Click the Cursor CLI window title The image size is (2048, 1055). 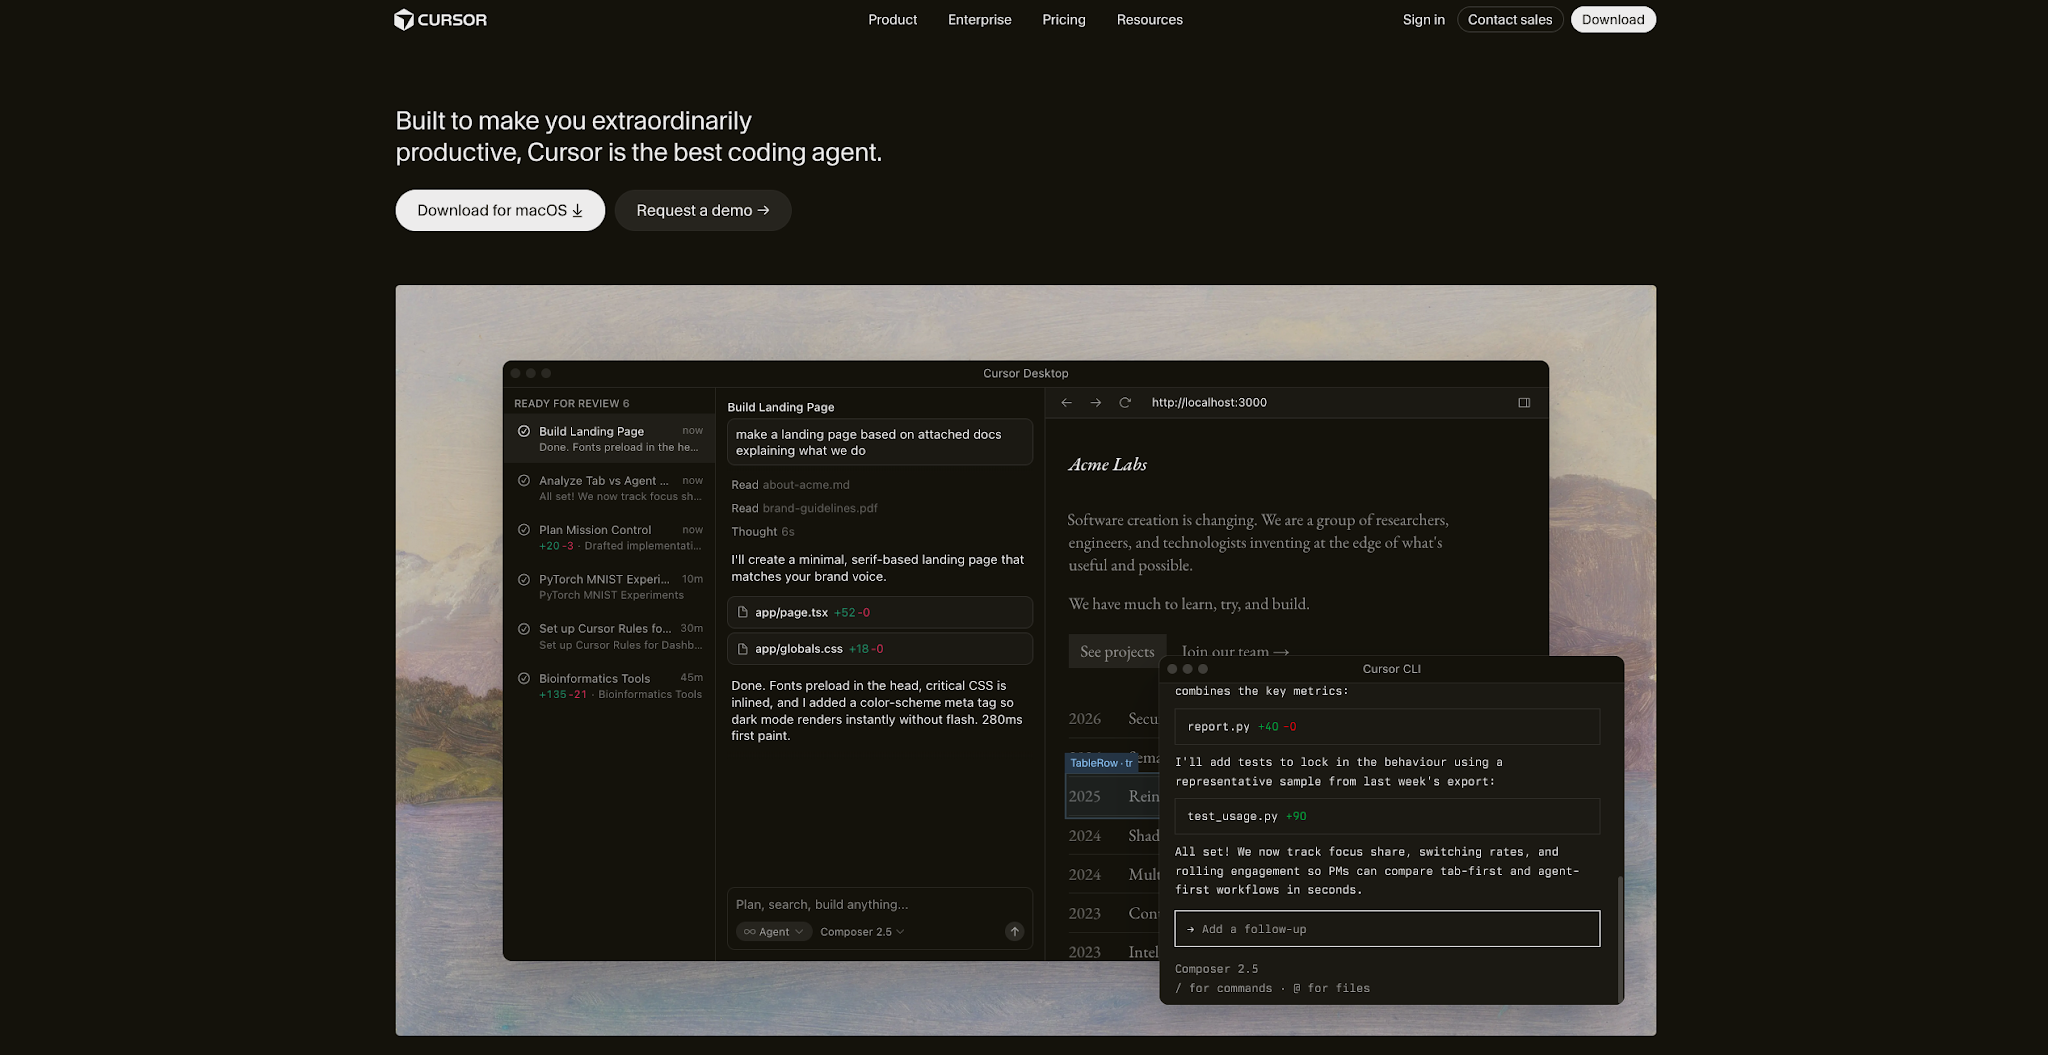pos(1391,669)
